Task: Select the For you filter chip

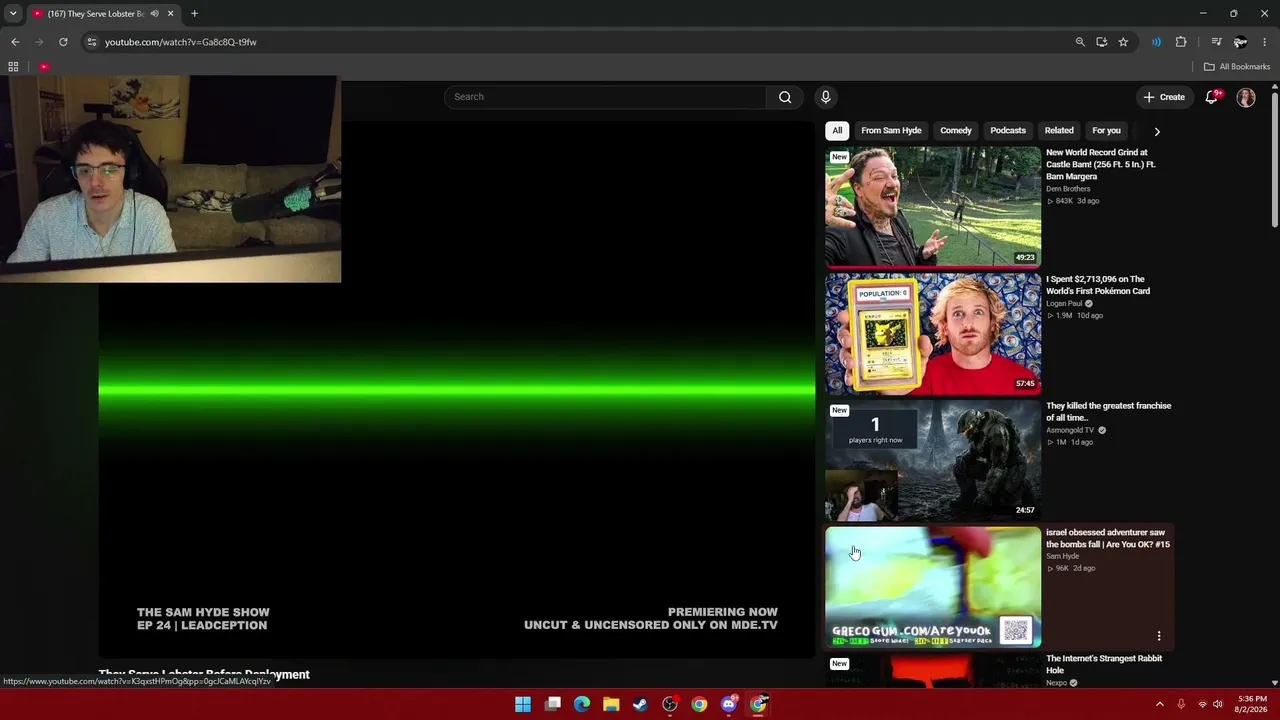Action: (x=1106, y=131)
